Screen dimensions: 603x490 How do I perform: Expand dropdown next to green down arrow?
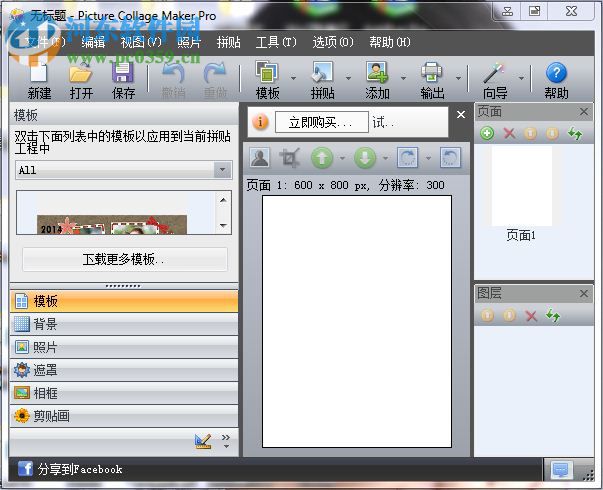385,158
